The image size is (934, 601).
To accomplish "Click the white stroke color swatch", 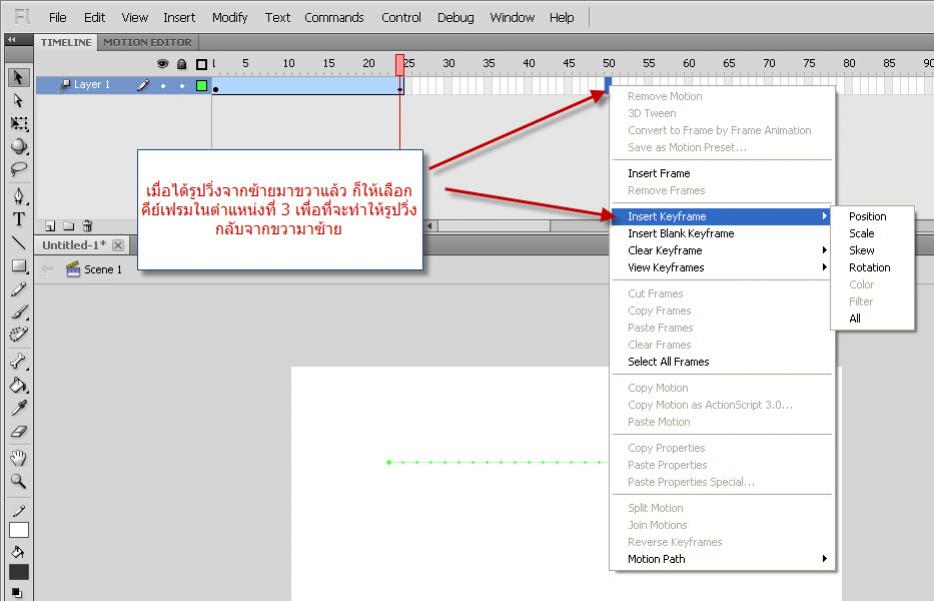I will [18, 530].
